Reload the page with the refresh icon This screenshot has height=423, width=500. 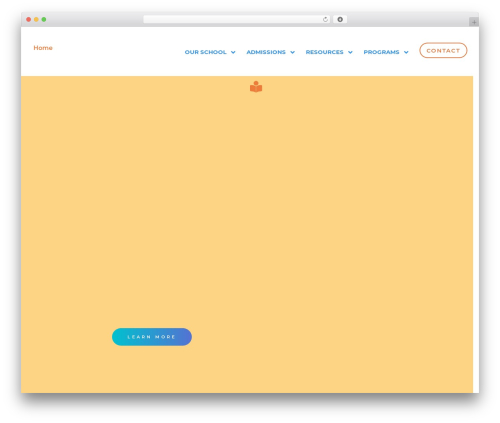click(x=325, y=19)
